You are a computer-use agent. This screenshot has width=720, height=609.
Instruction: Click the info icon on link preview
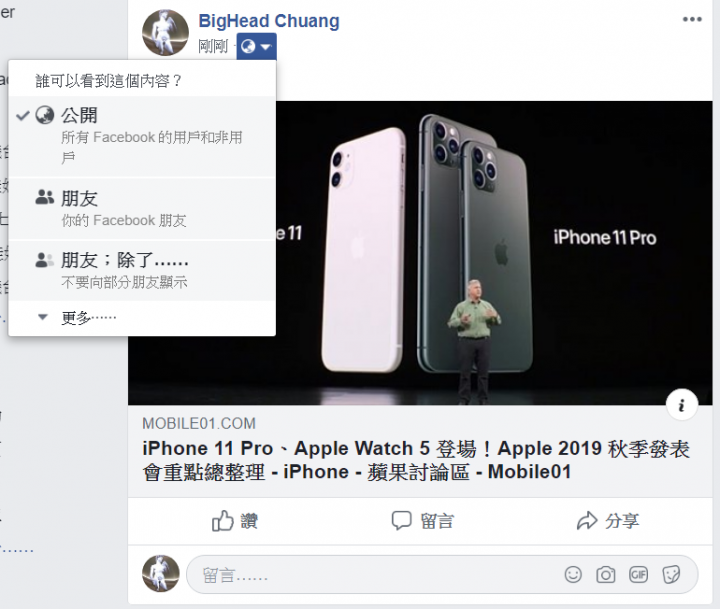pyautogui.click(x=682, y=405)
